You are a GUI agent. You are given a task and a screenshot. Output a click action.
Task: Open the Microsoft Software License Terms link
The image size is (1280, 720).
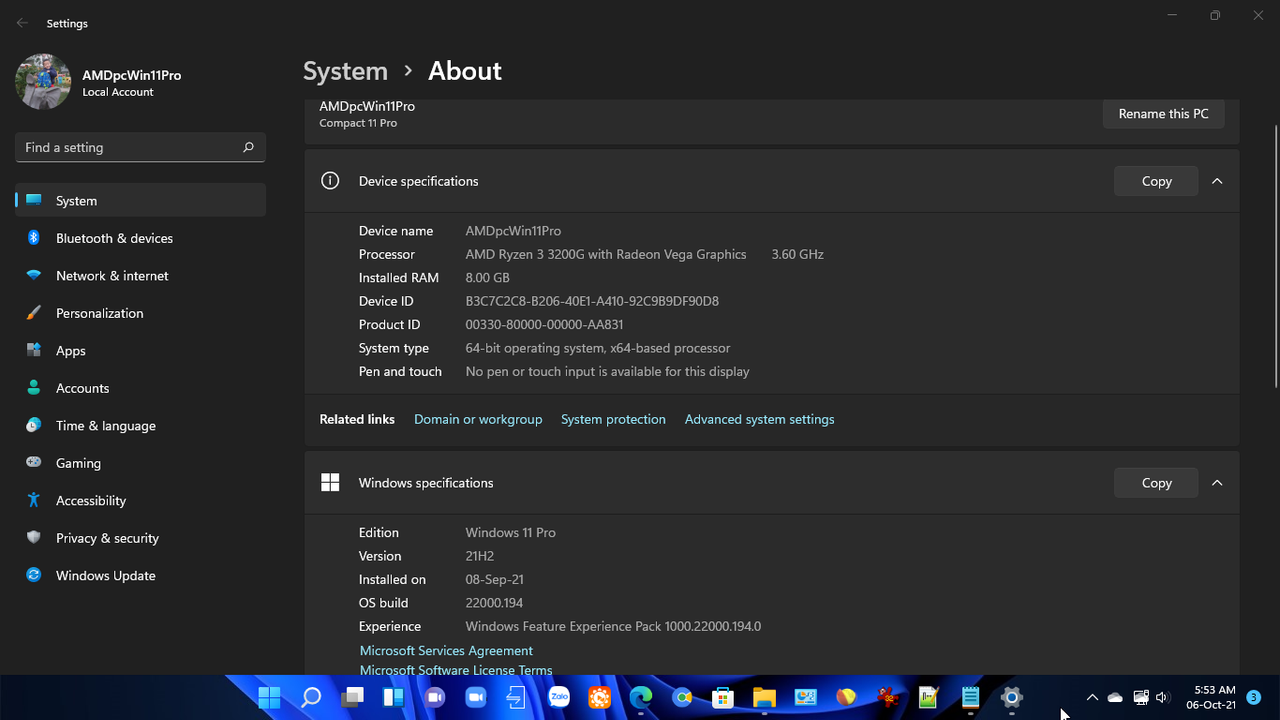(x=456, y=670)
